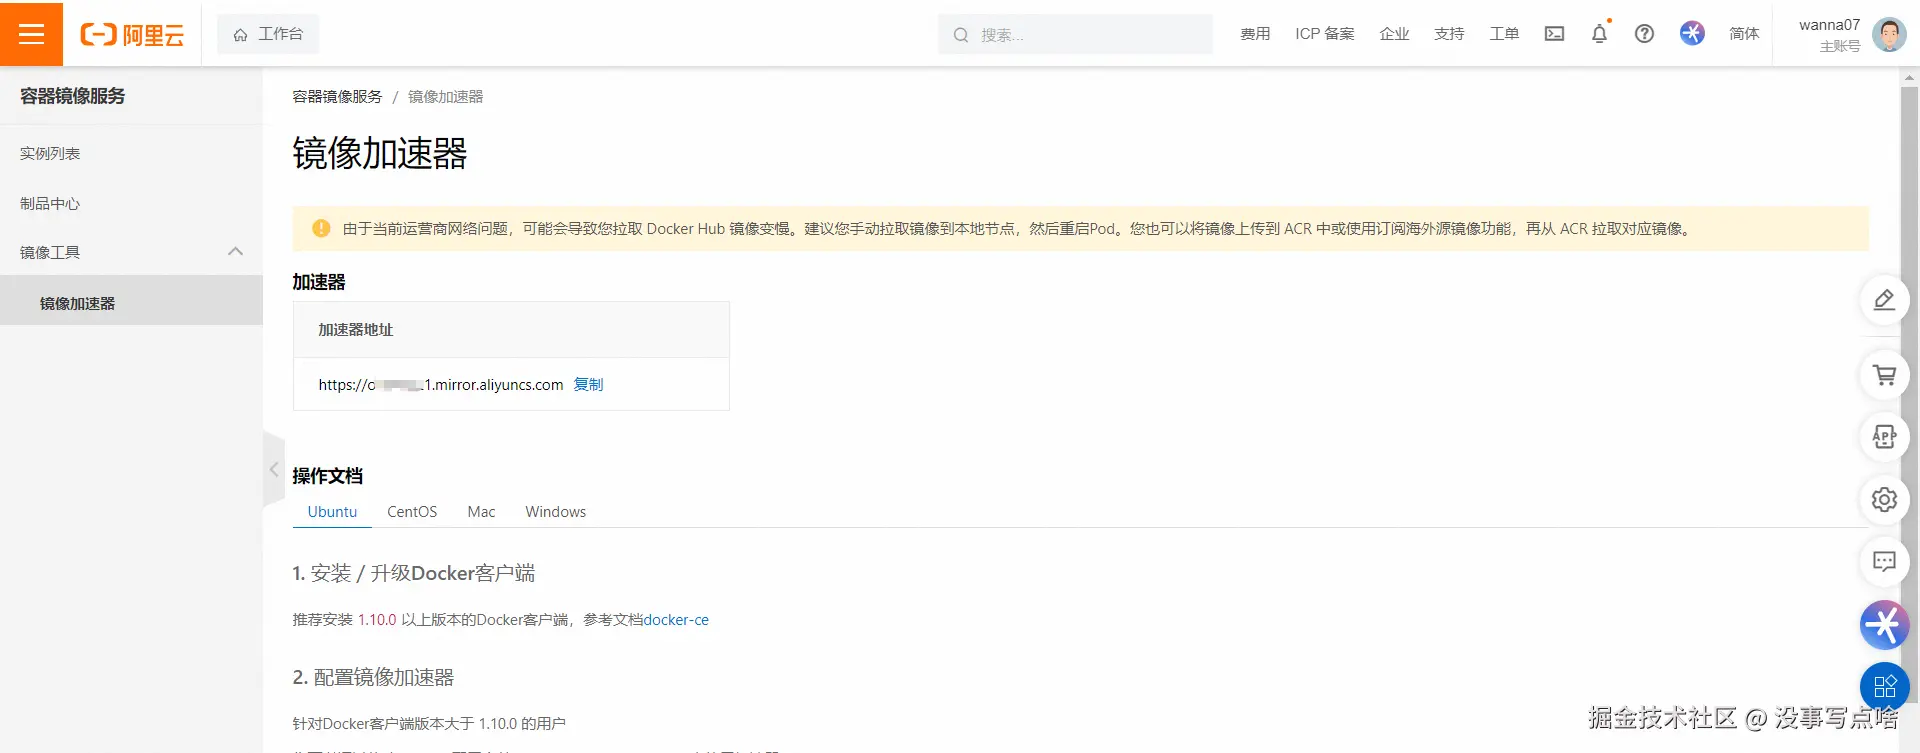Viewport: 1920px width, 753px height.
Task: Switch to the Windows tab
Action: (x=555, y=512)
